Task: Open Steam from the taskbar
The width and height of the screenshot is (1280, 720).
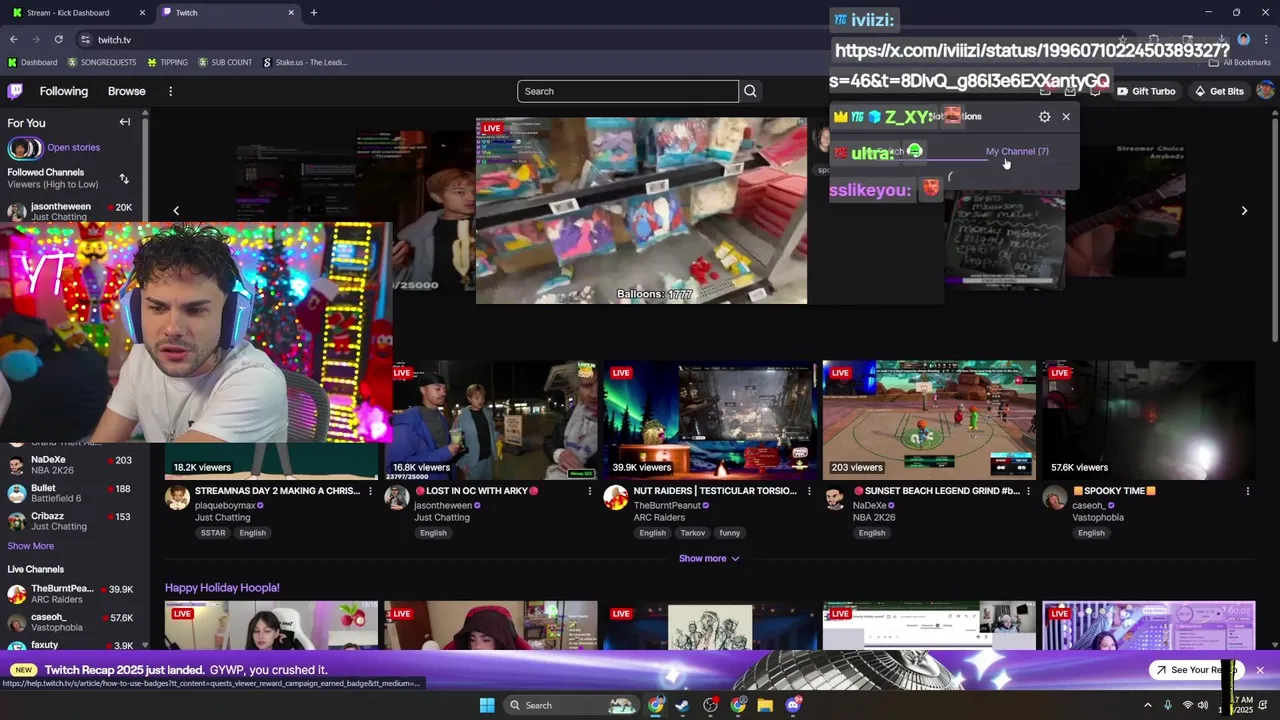Action: click(x=682, y=705)
